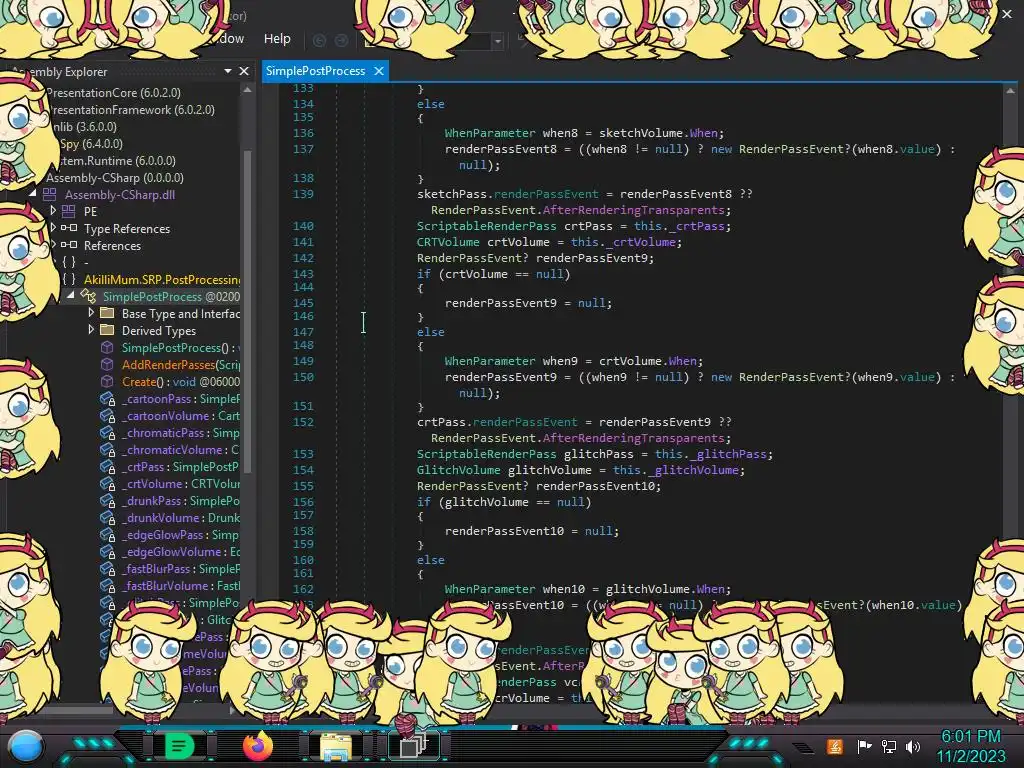The width and height of the screenshot is (1024, 768).
Task: Click the SimplePostProcess() constructor method icon
Action: point(107,347)
